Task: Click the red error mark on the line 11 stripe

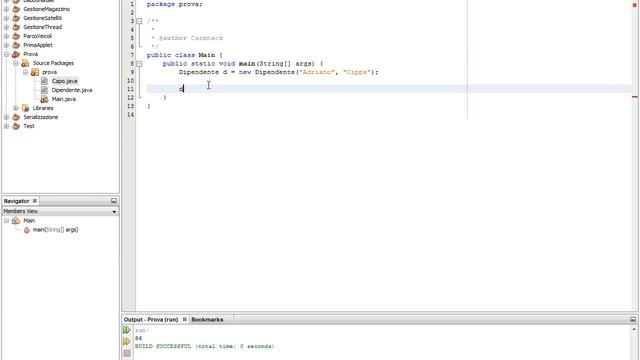Action: click(635, 97)
